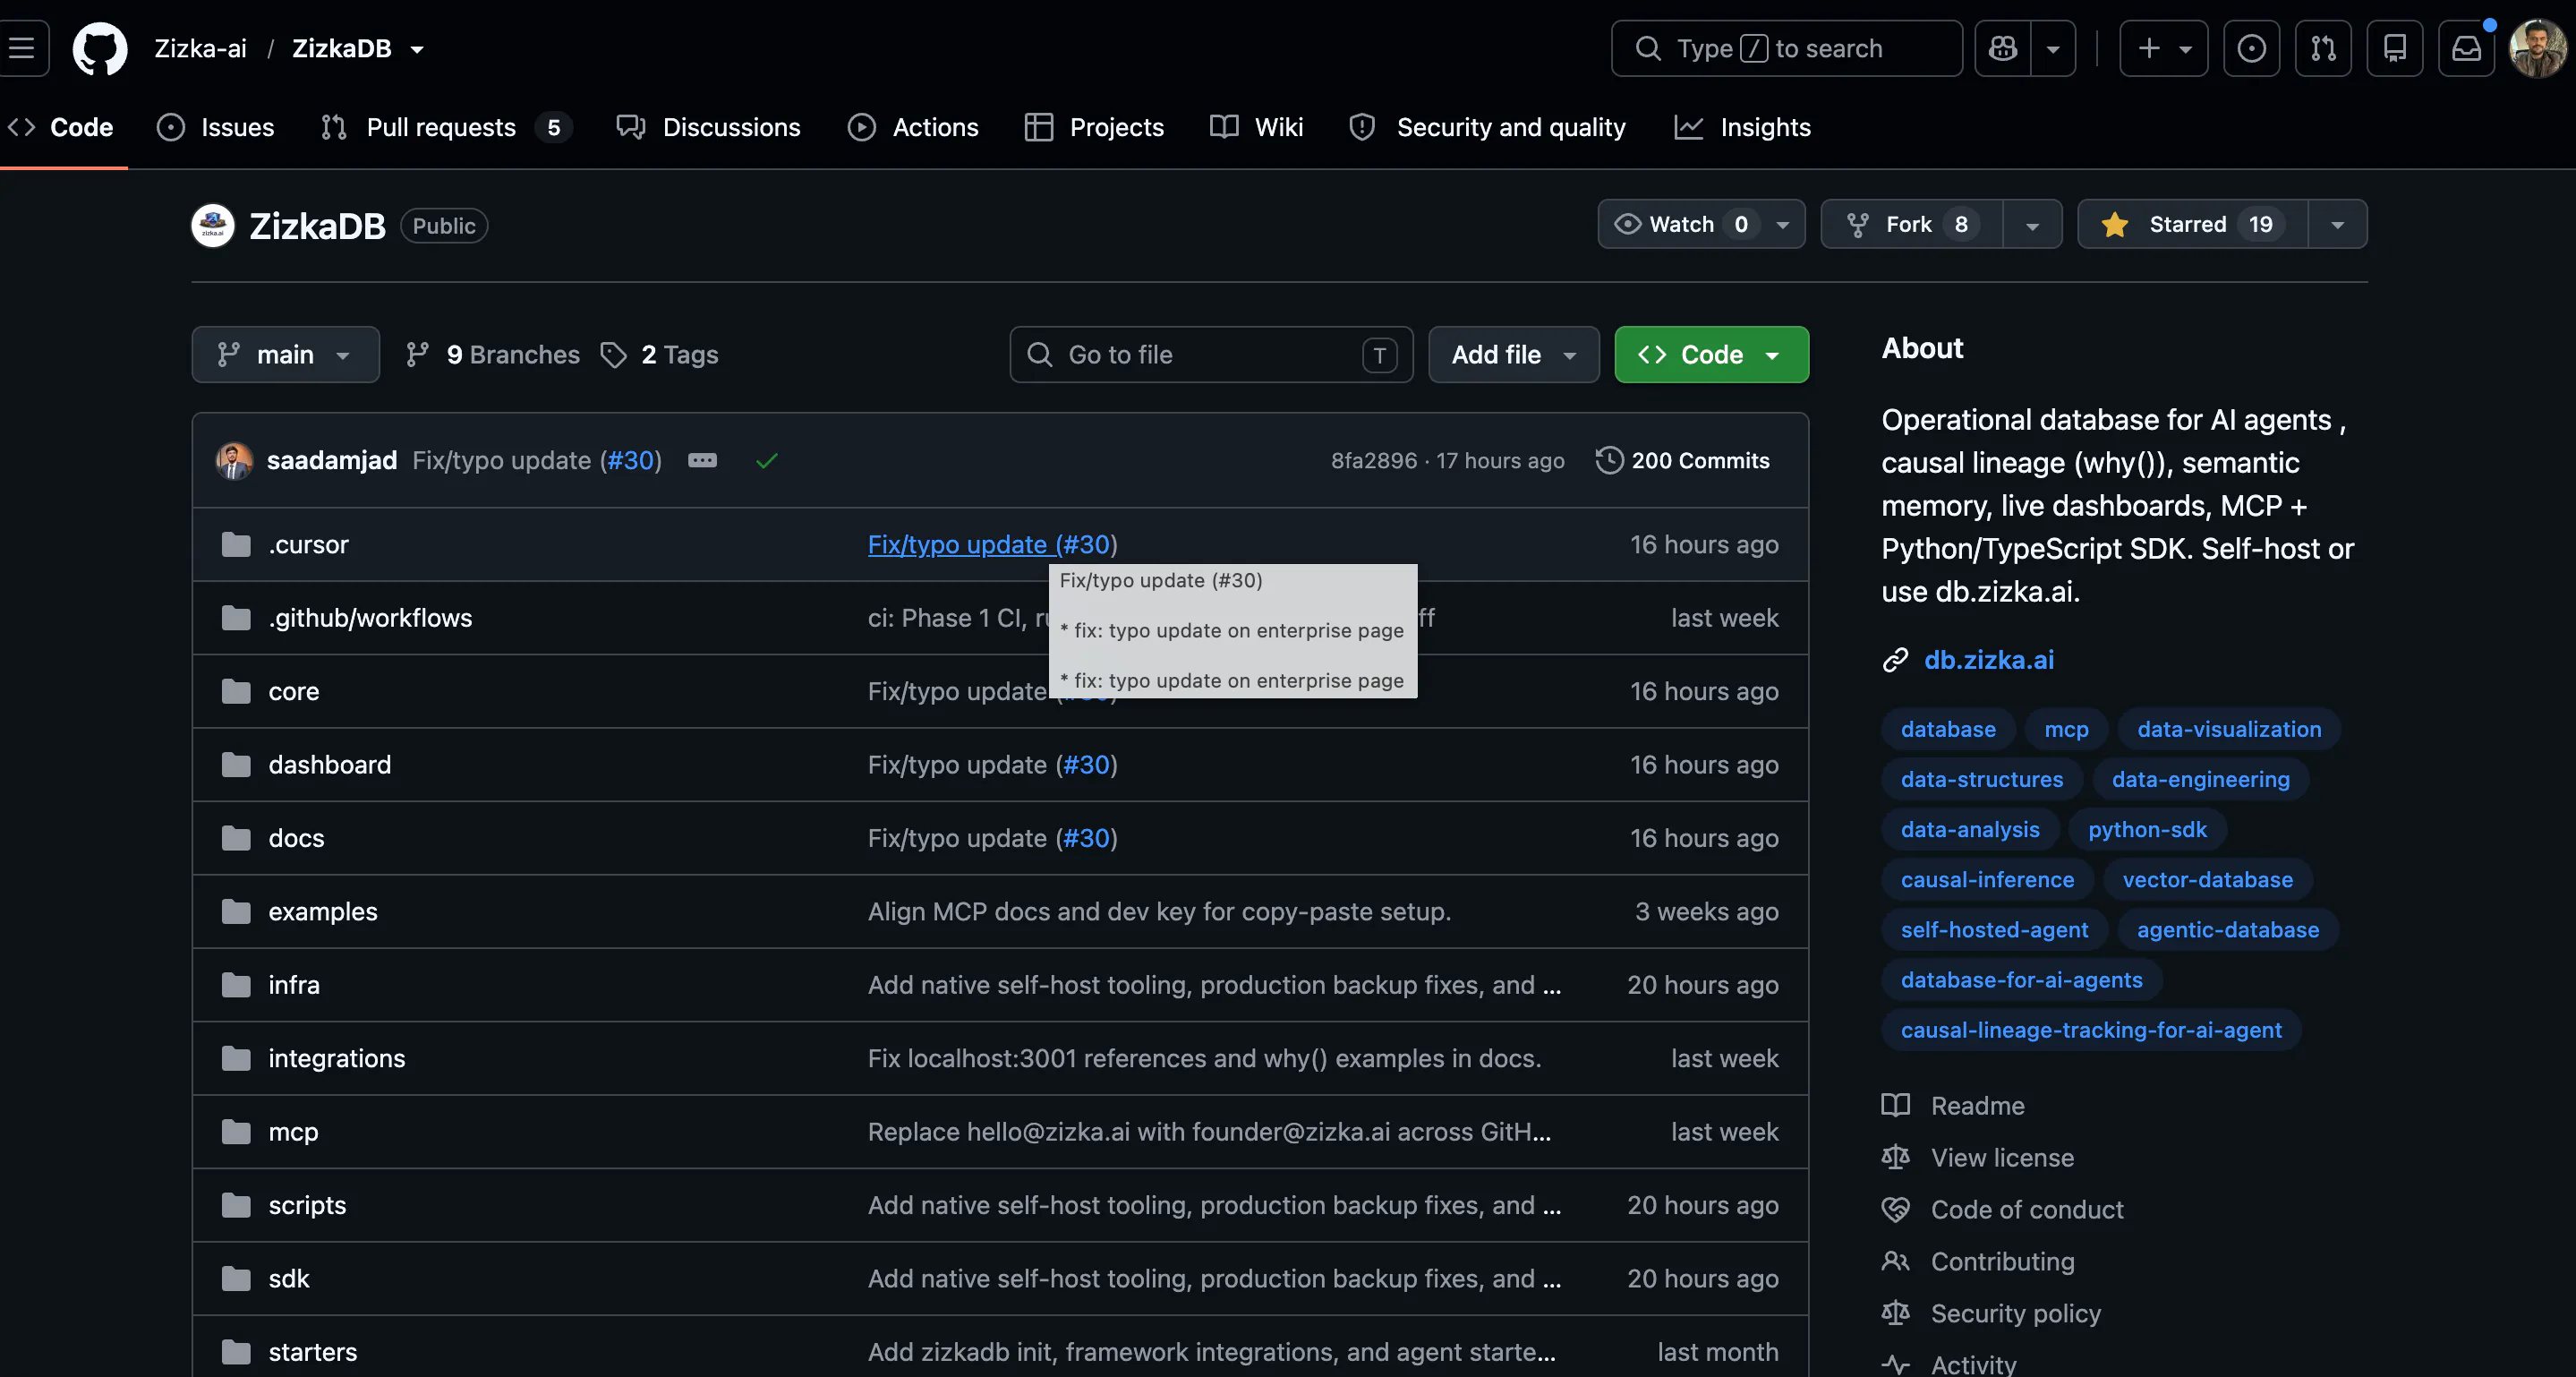
Task: Open the Zizka-ai organization link
Action: 200,48
